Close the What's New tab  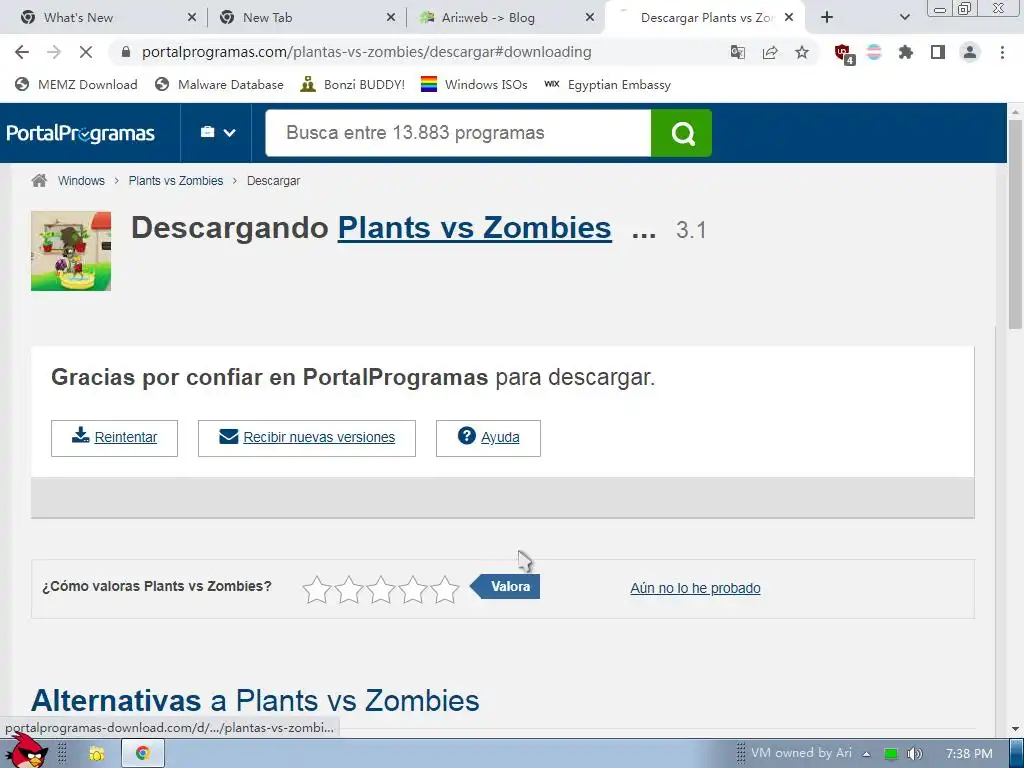click(191, 18)
